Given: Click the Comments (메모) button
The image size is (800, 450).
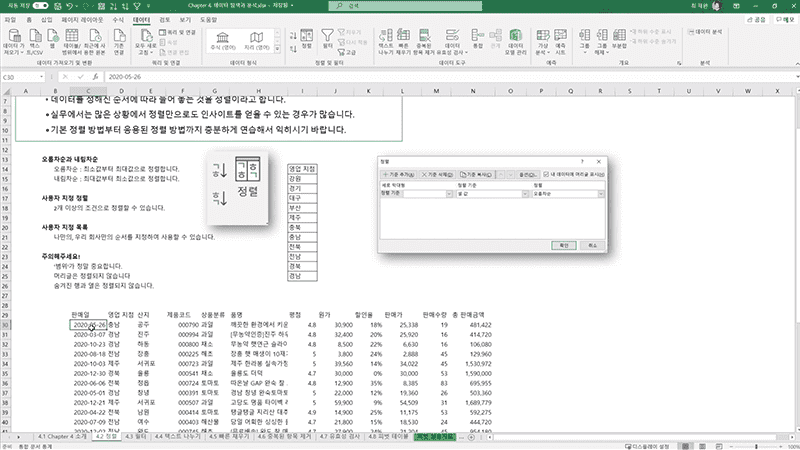Looking at the screenshot, I should click(x=785, y=19).
